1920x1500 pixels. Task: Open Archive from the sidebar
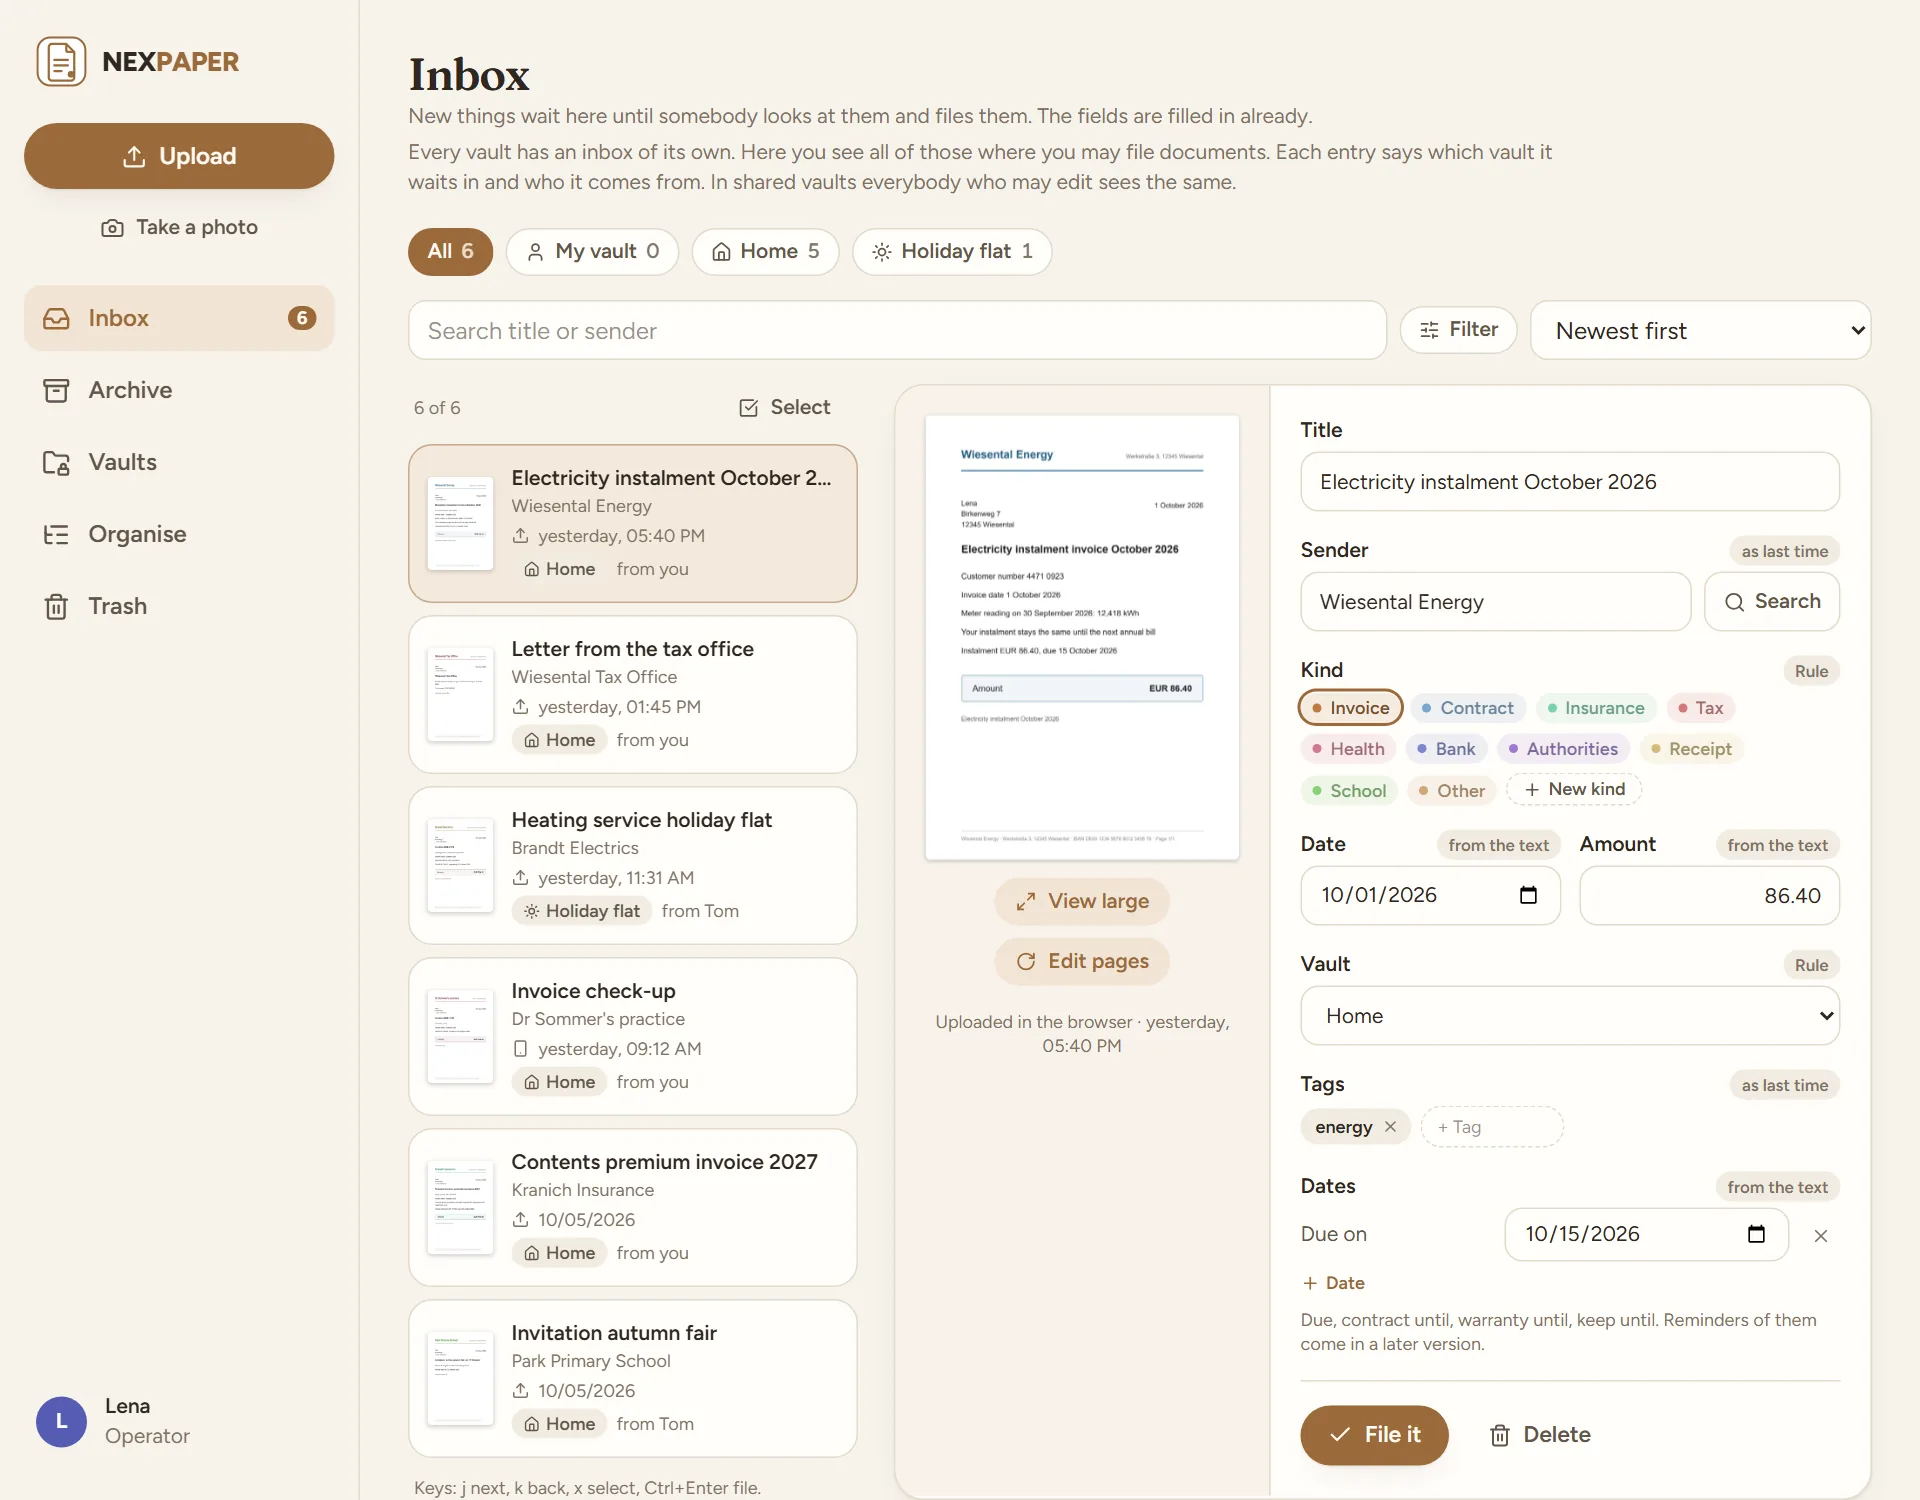179,390
